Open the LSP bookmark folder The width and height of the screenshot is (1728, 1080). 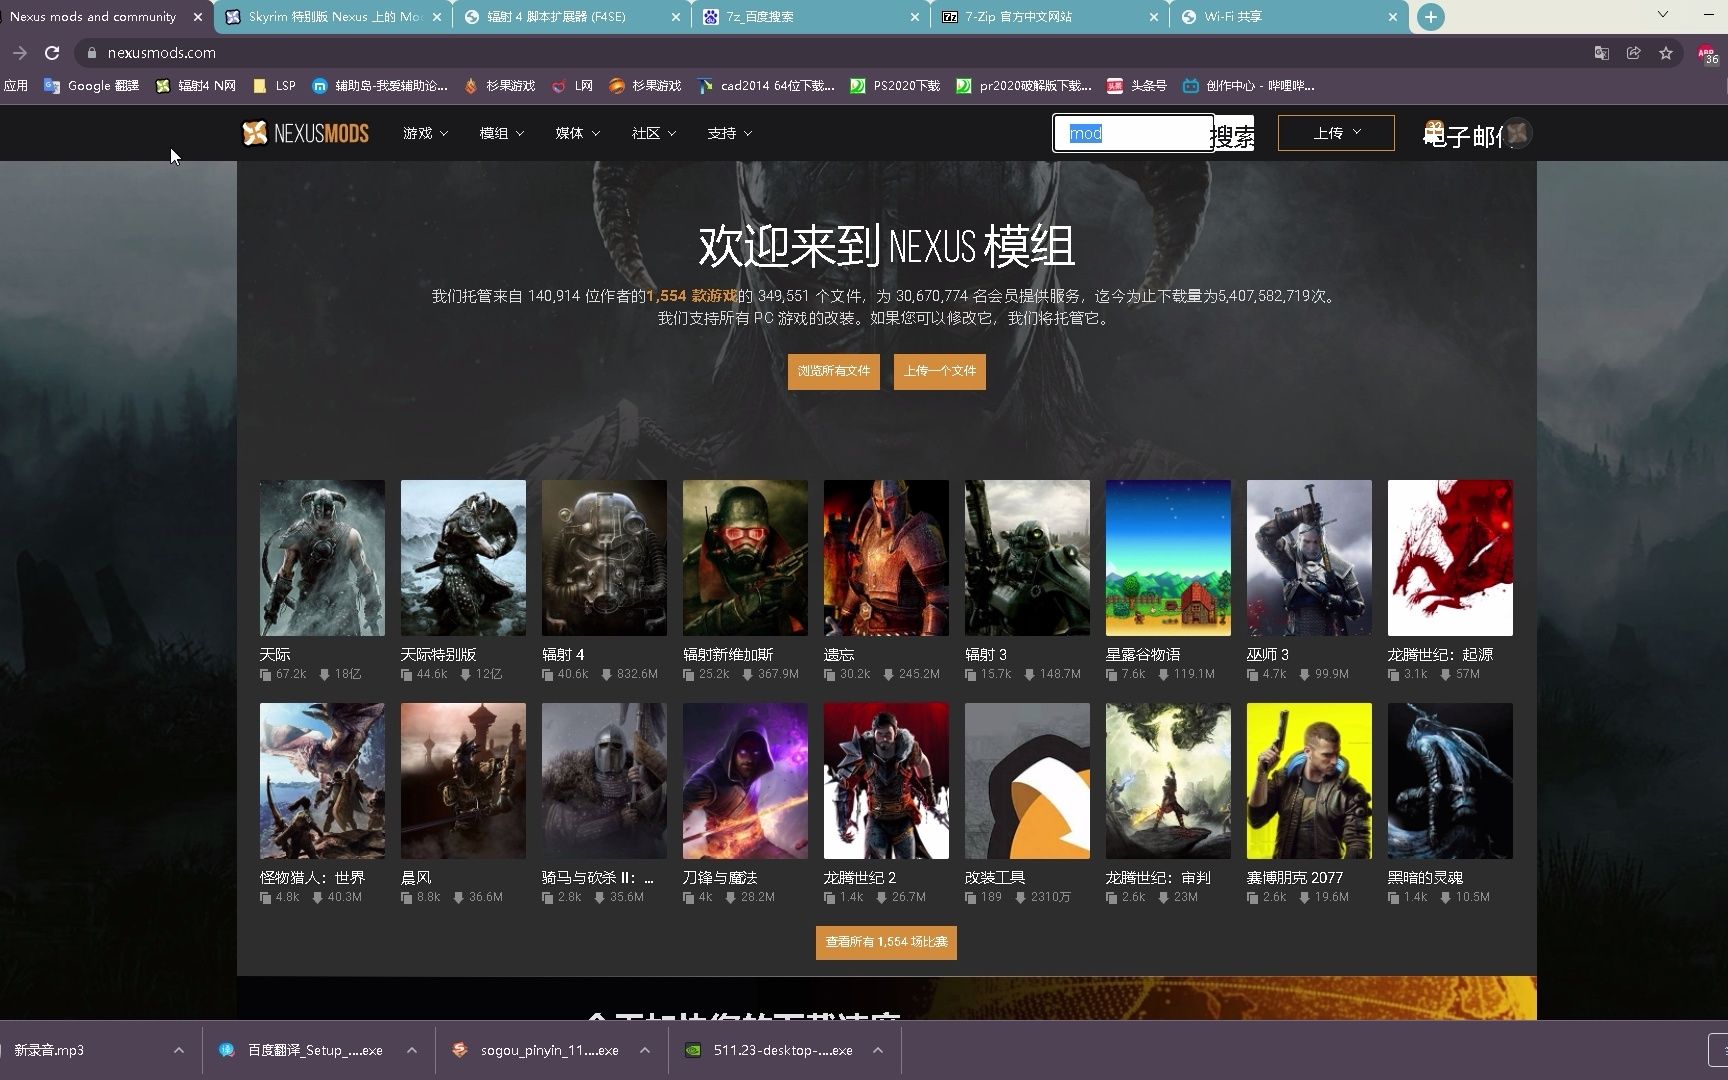coord(275,86)
